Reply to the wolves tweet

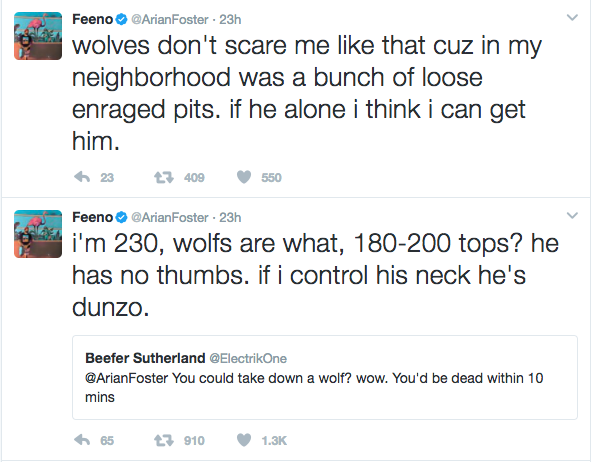pos(82,177)
